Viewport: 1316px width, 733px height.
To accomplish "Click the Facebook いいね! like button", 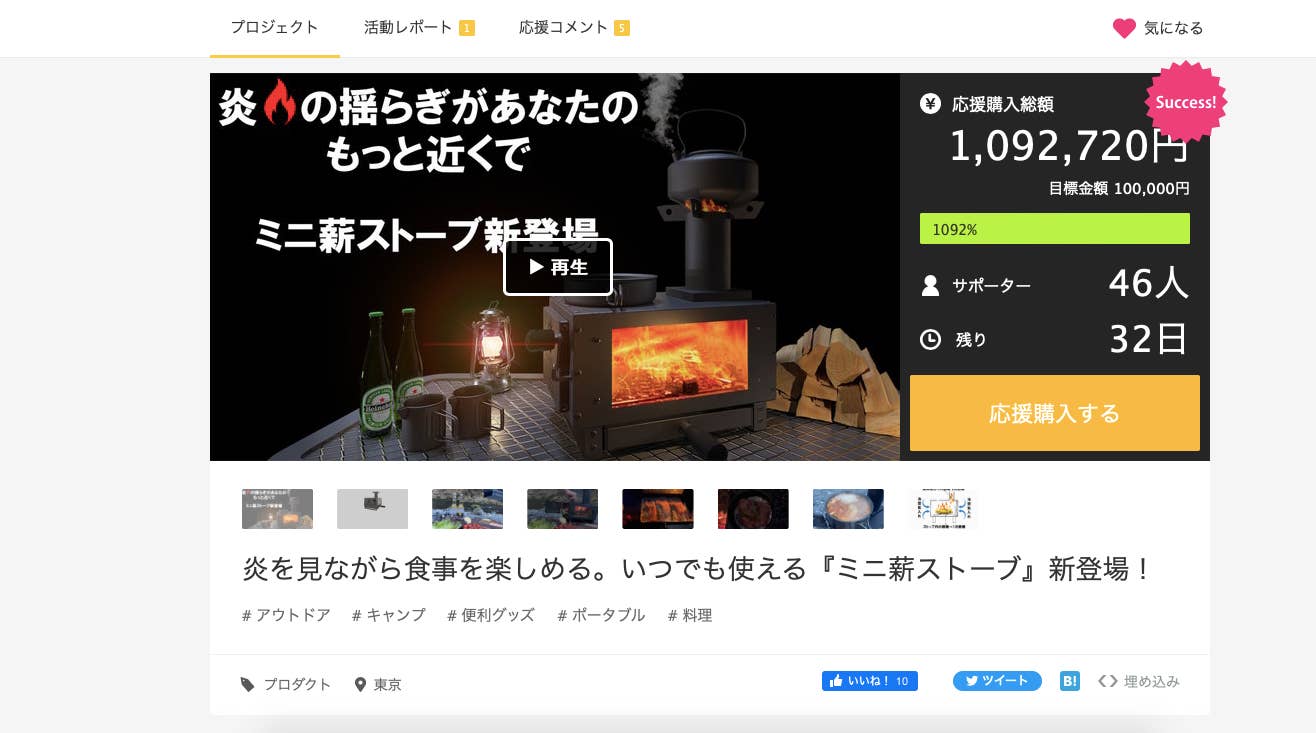I will (x=869, y=681).
